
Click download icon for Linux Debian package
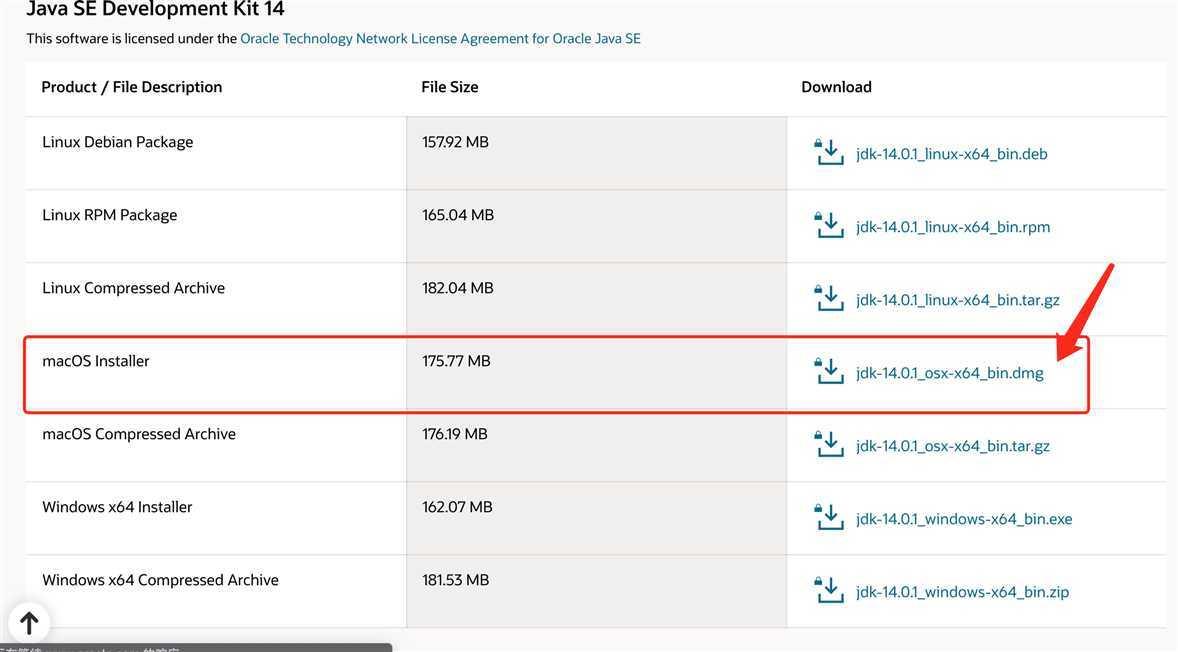[829, 153]
